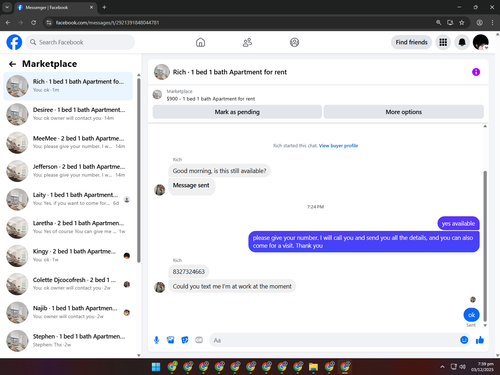Screen dimensions: 500x375
Task: Open the Friends icon in top navigation
Action: click(x=247, y=42)
